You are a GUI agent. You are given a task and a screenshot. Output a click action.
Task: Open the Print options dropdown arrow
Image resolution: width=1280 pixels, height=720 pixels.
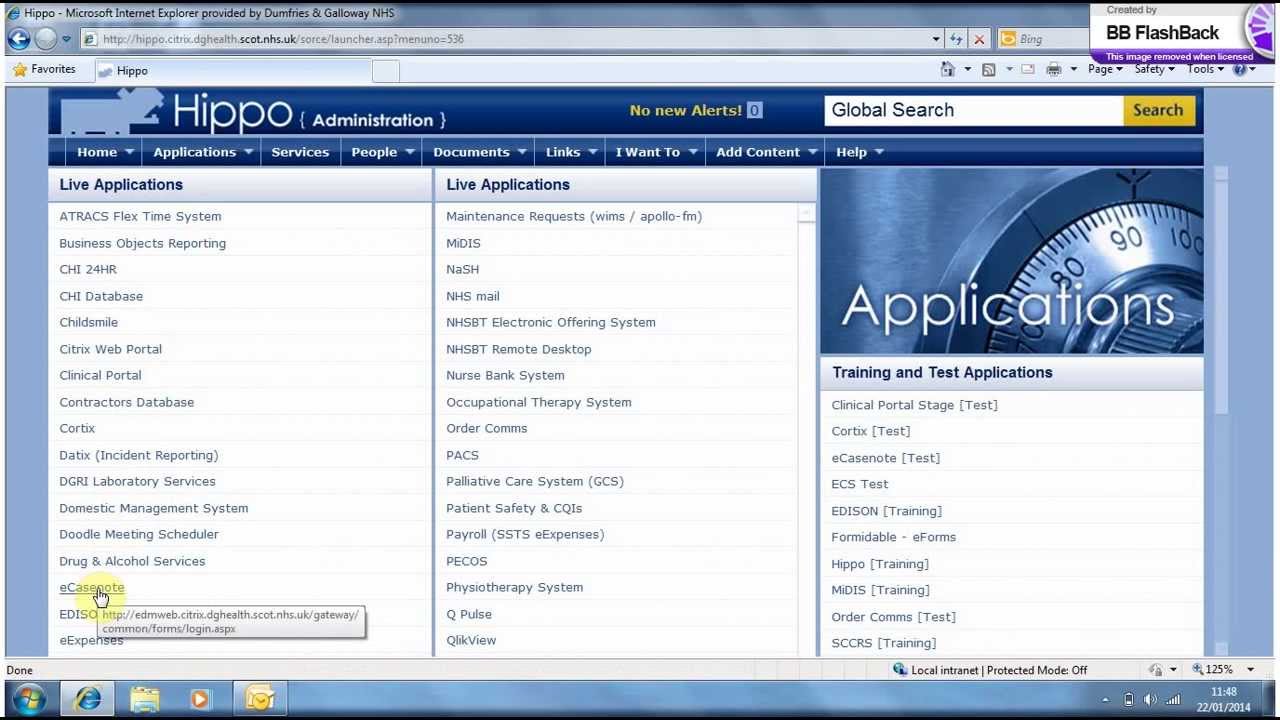[x=1073, y=69]
